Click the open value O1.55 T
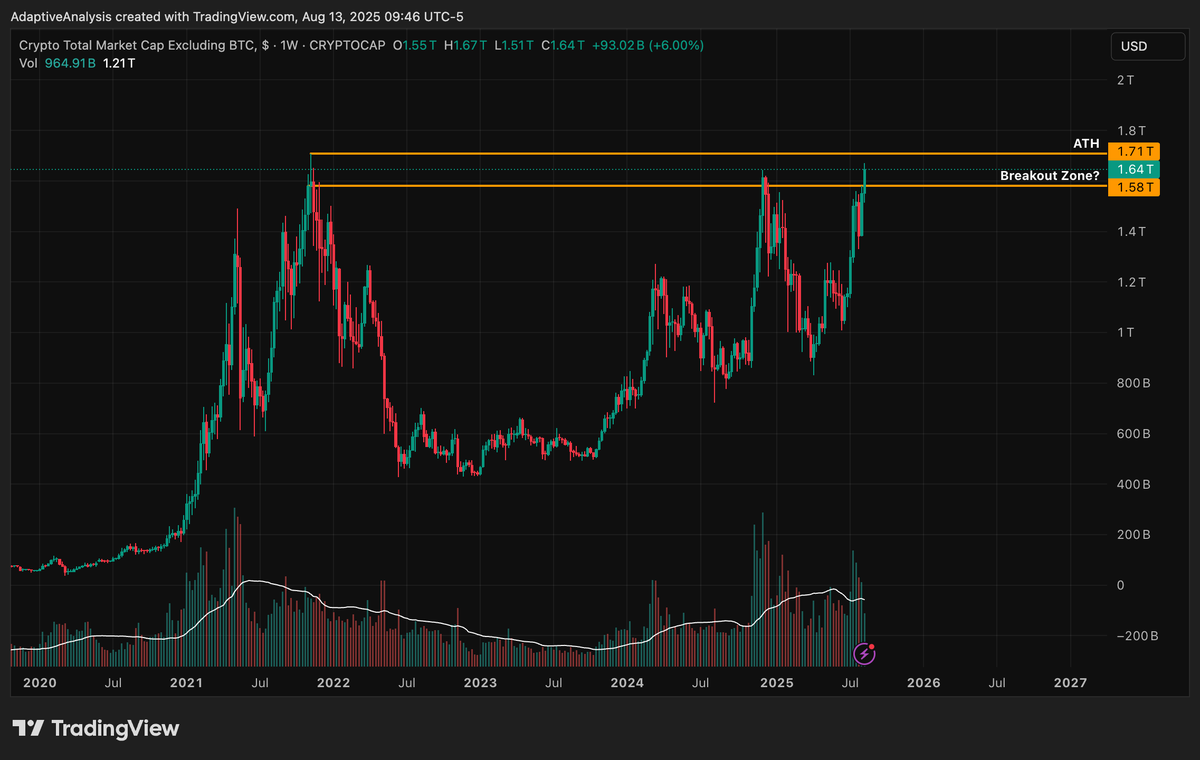Viewport: 1200px width, 760px height. tap(414, 45)
